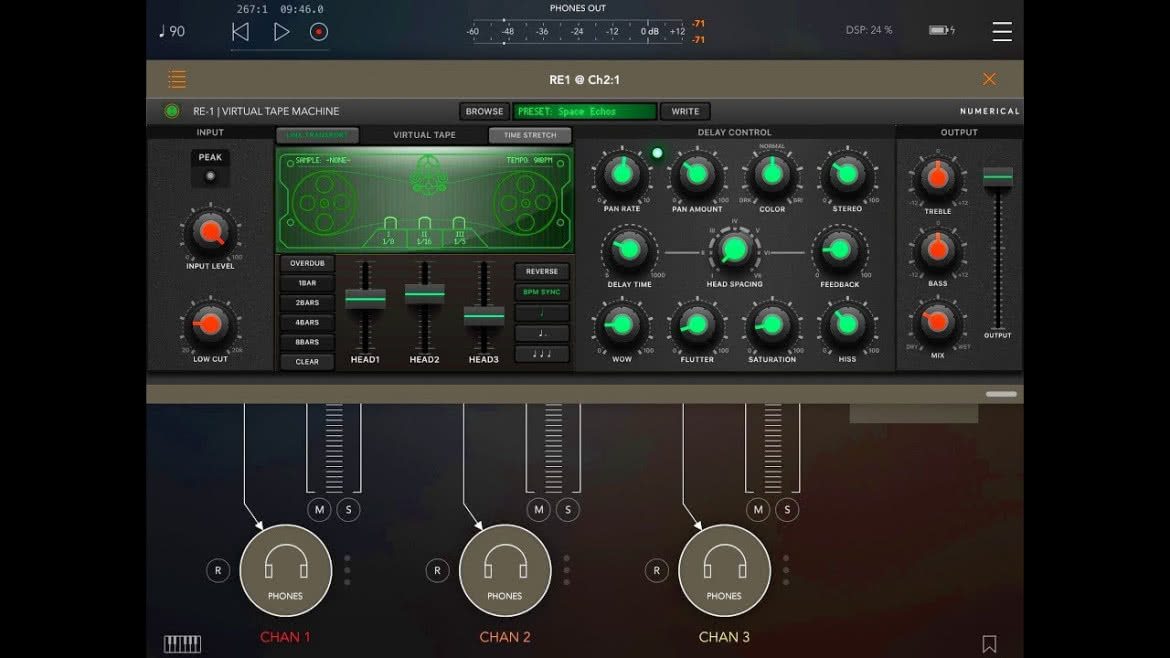Screen dimensions: 1170x658
Task: Click the FLUTTER knob
Action: [x=697, y=325]
